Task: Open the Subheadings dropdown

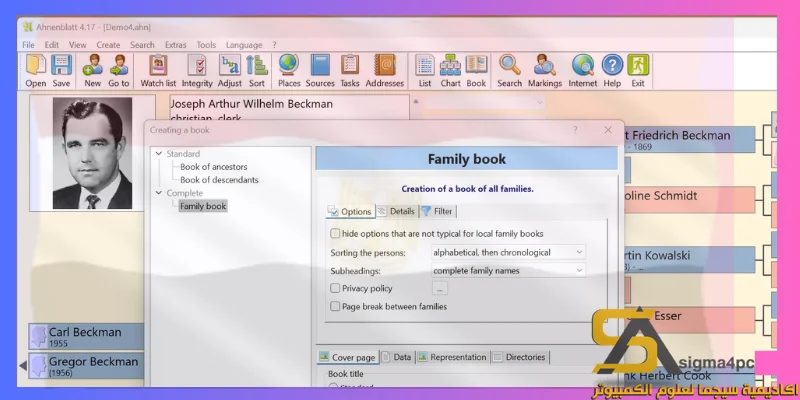Action: click(508, 270)
